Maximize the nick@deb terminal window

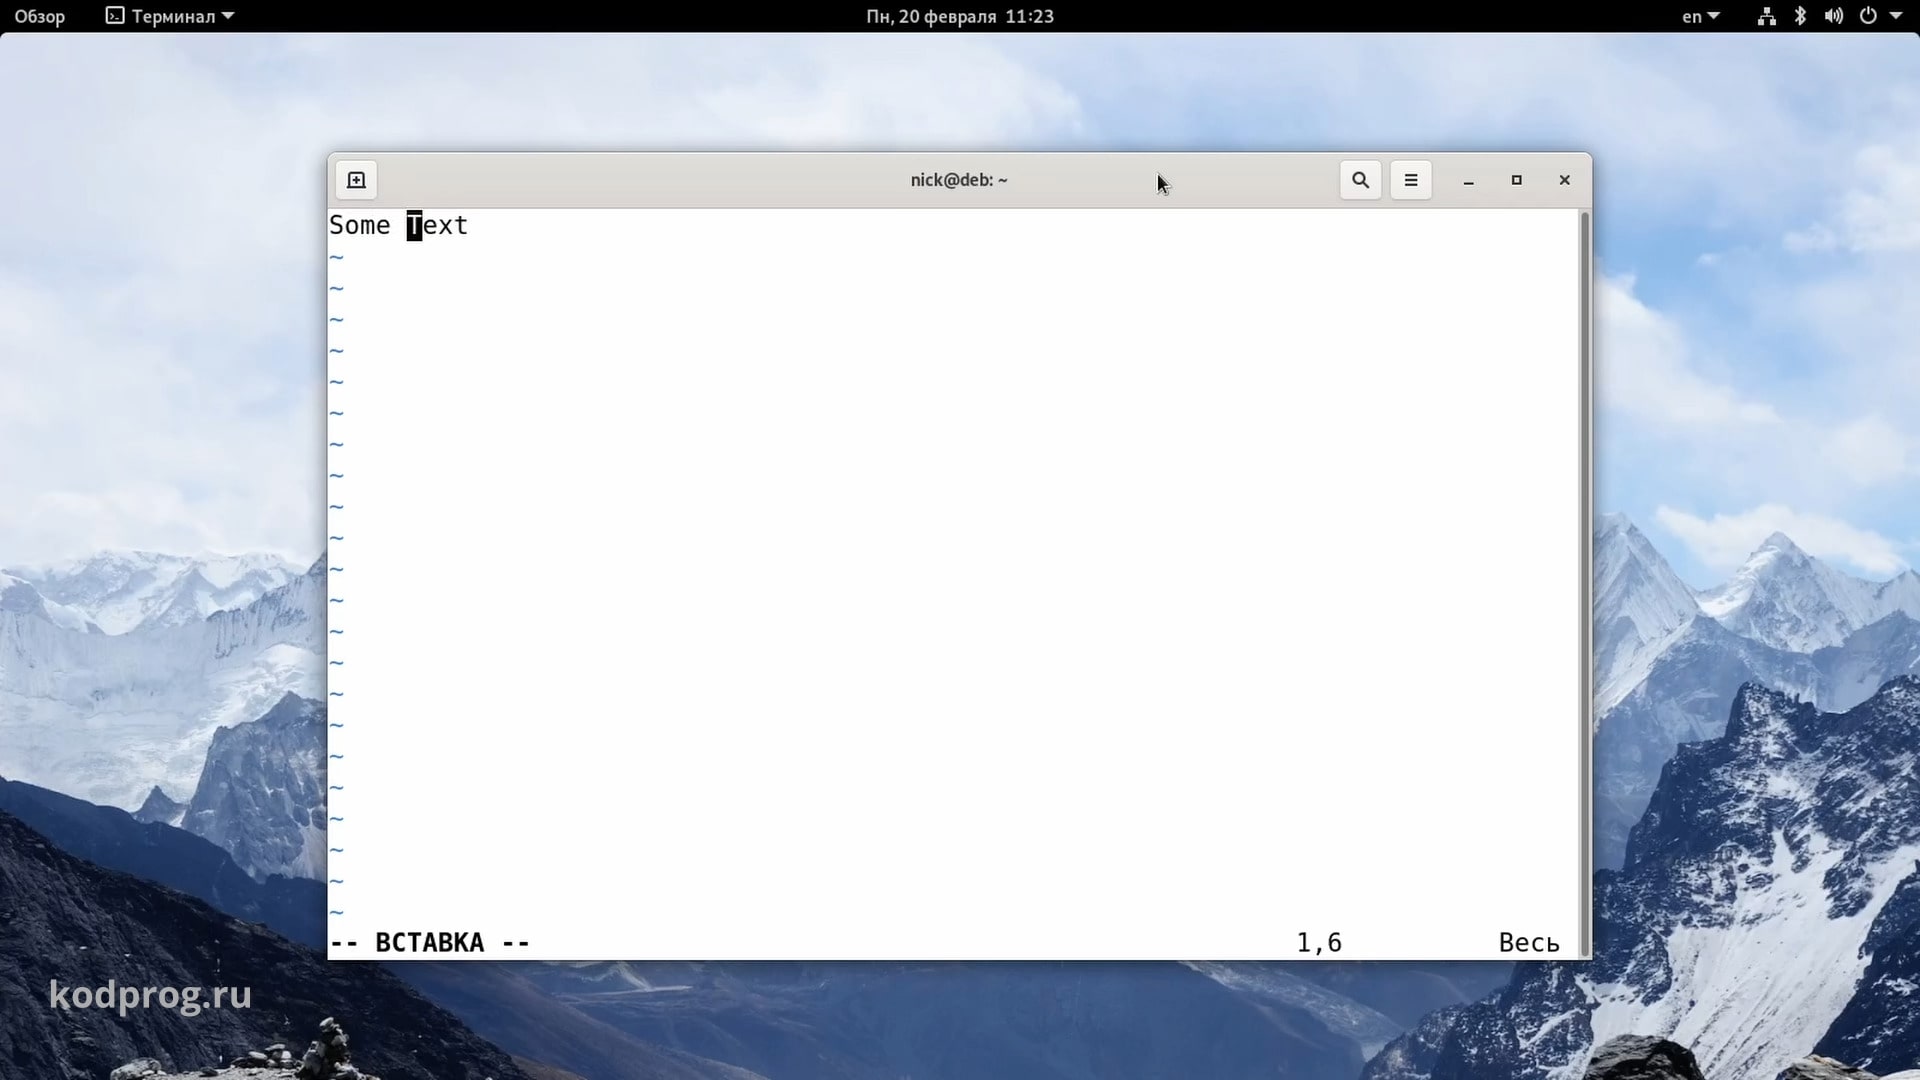click(x=1516, y=180)
